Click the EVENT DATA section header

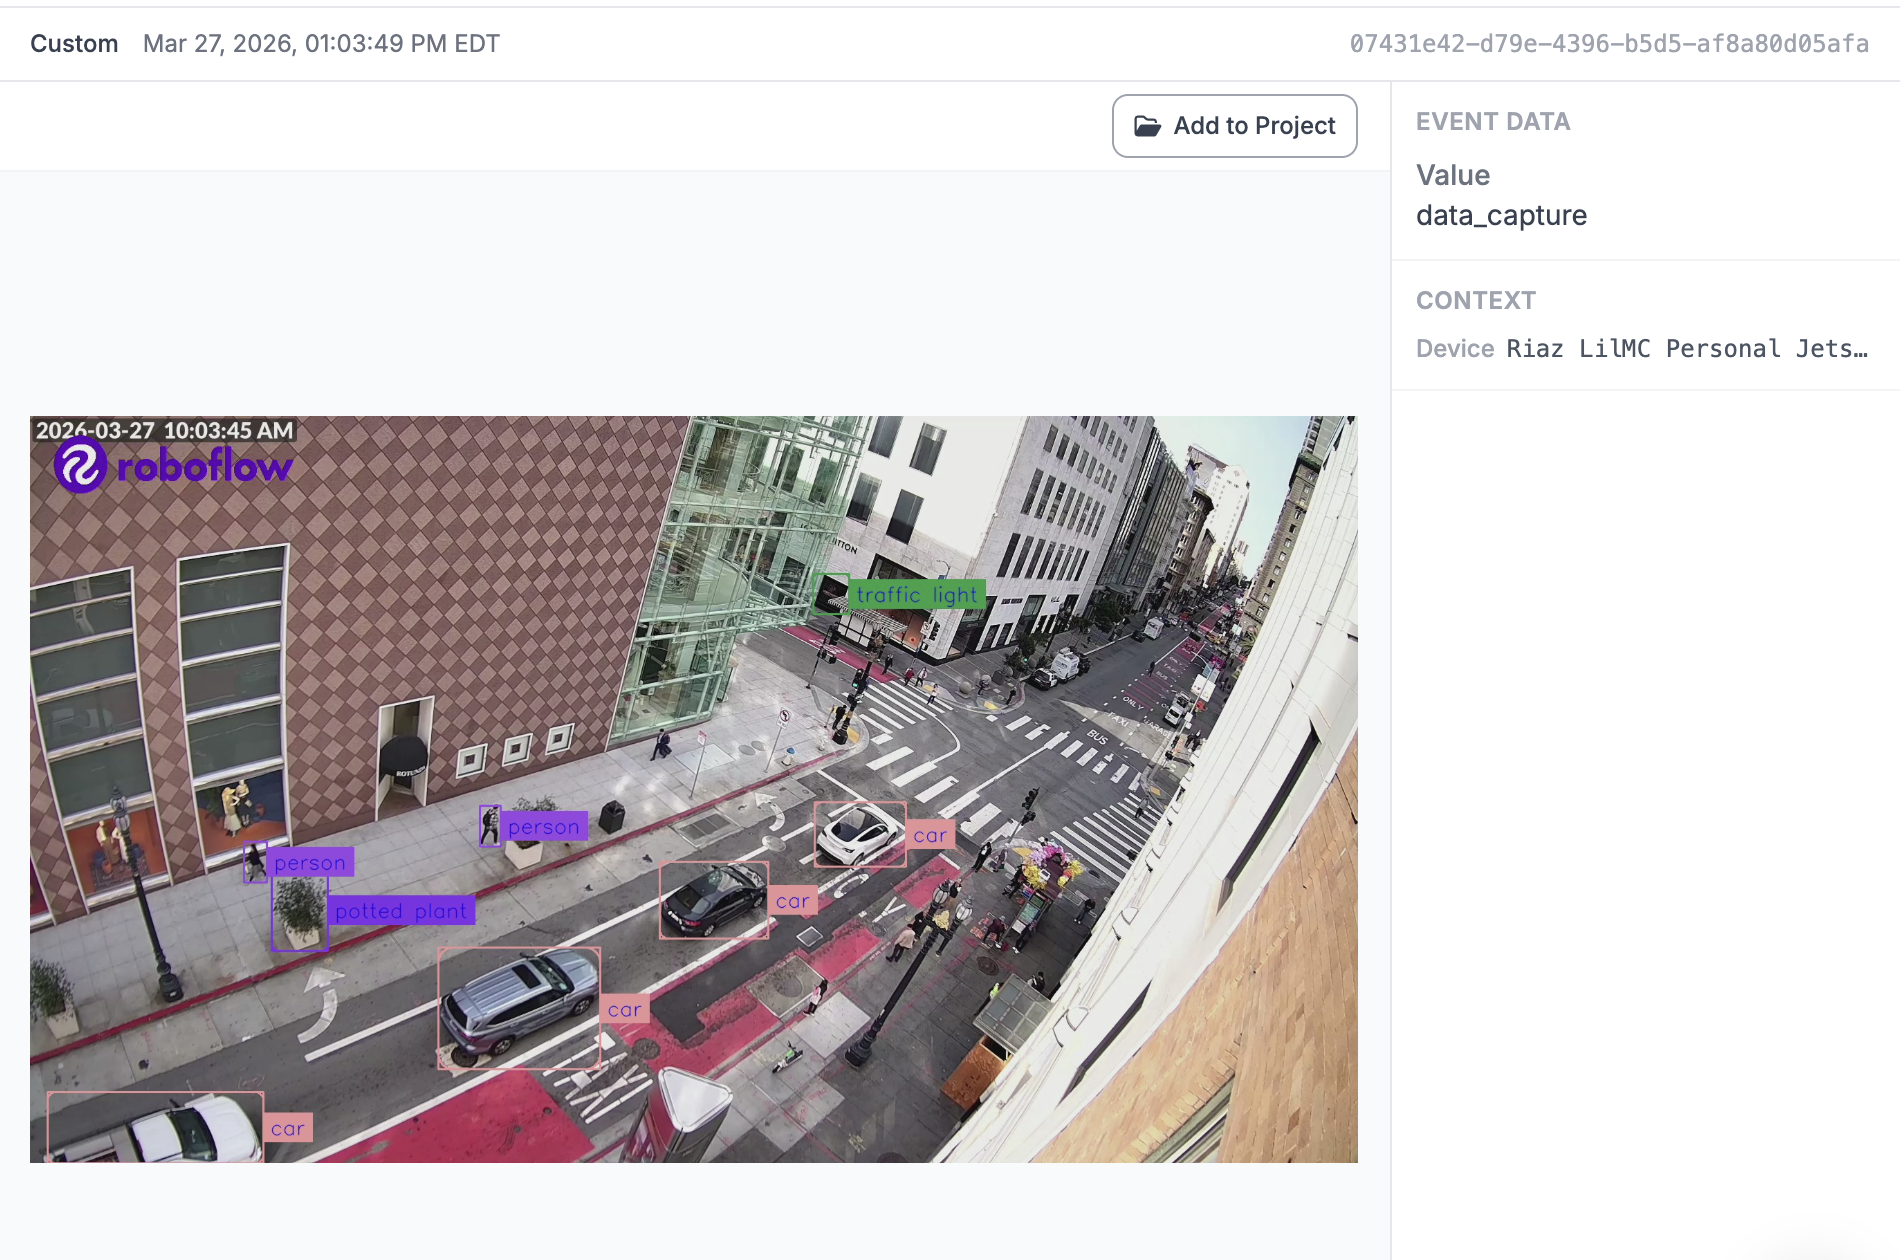coord(1492,122)
